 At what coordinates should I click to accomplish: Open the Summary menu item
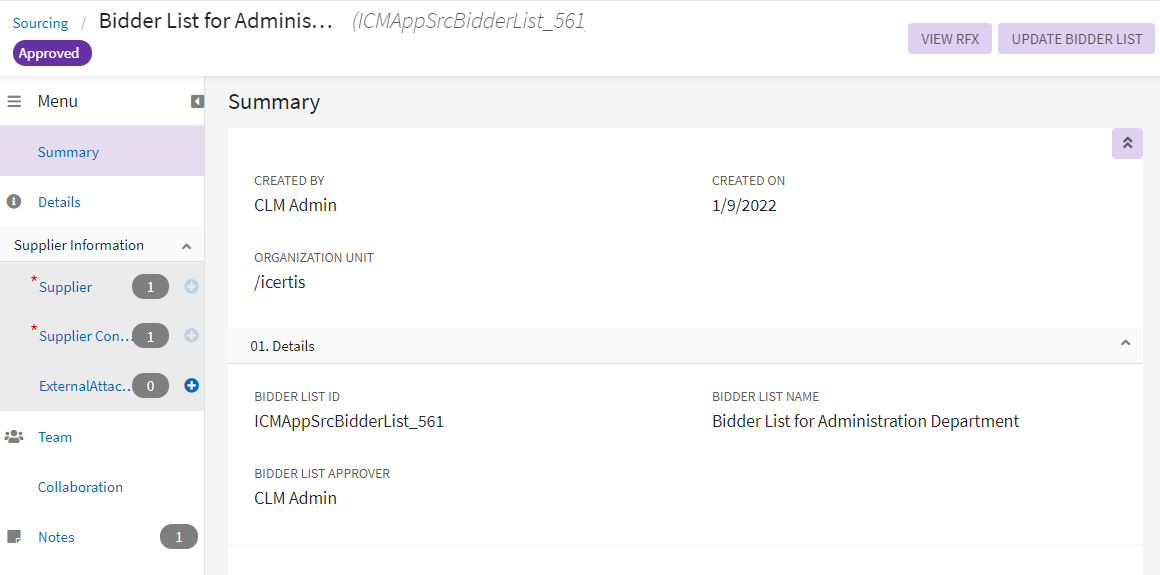tap(68, 152)
